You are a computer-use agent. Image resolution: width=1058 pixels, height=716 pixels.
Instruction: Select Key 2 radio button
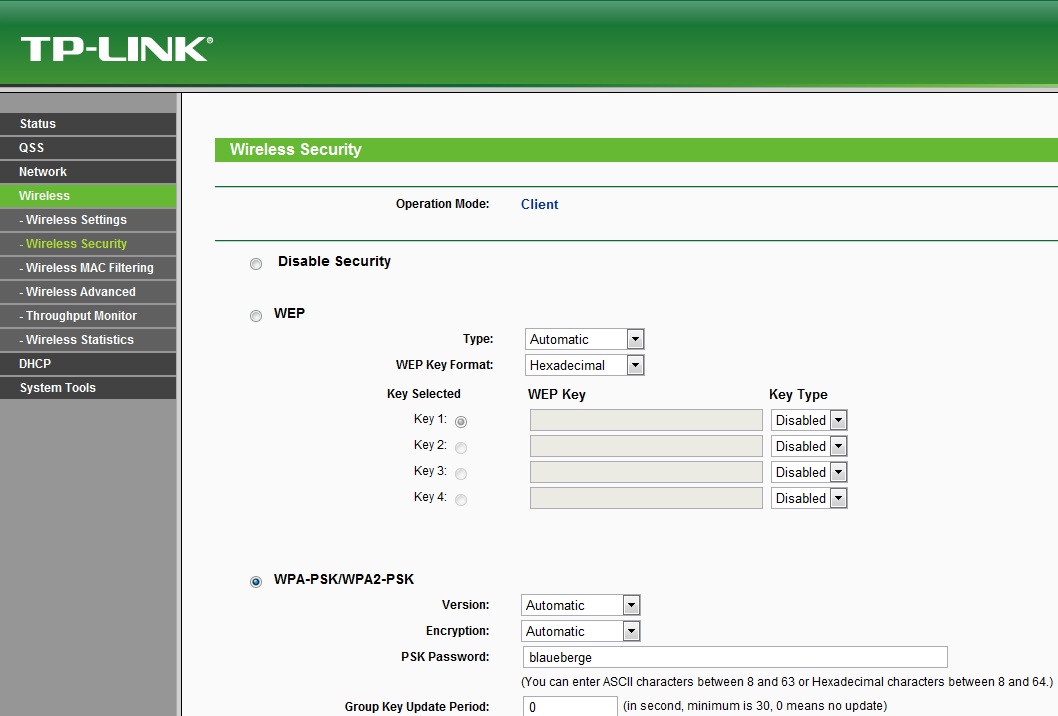(461, 447)
